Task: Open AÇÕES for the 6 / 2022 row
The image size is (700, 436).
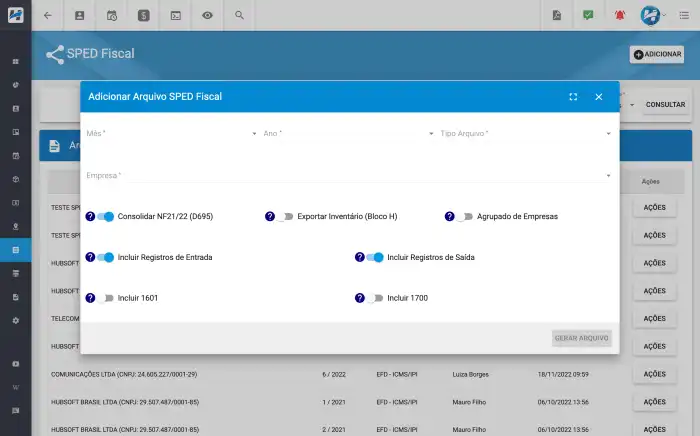Action: (x=654, y=374)
